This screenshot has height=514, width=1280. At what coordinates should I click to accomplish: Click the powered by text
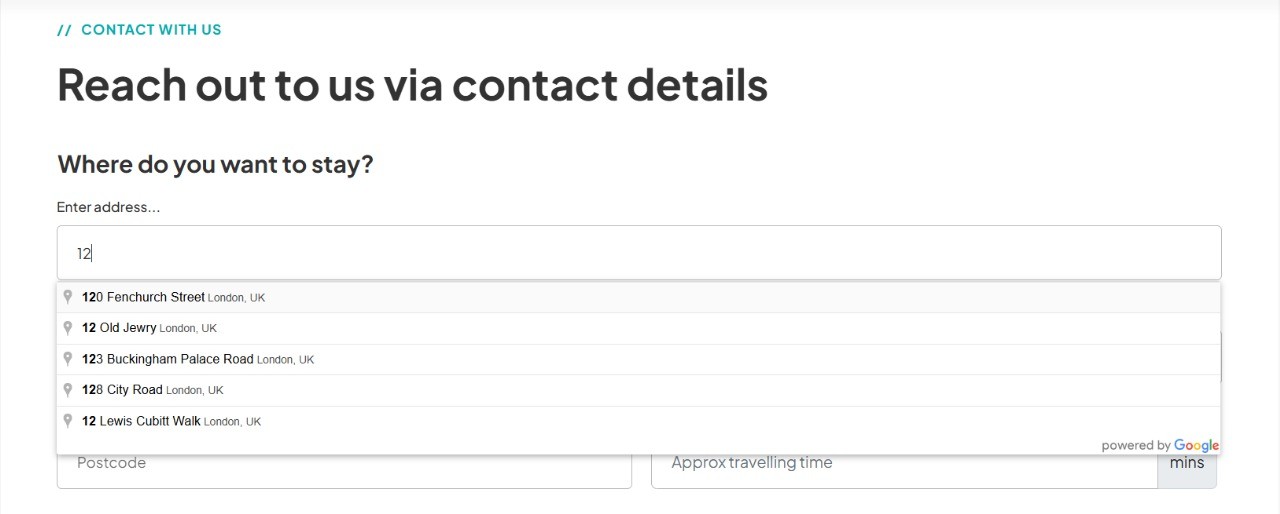tap(1135, 446)
